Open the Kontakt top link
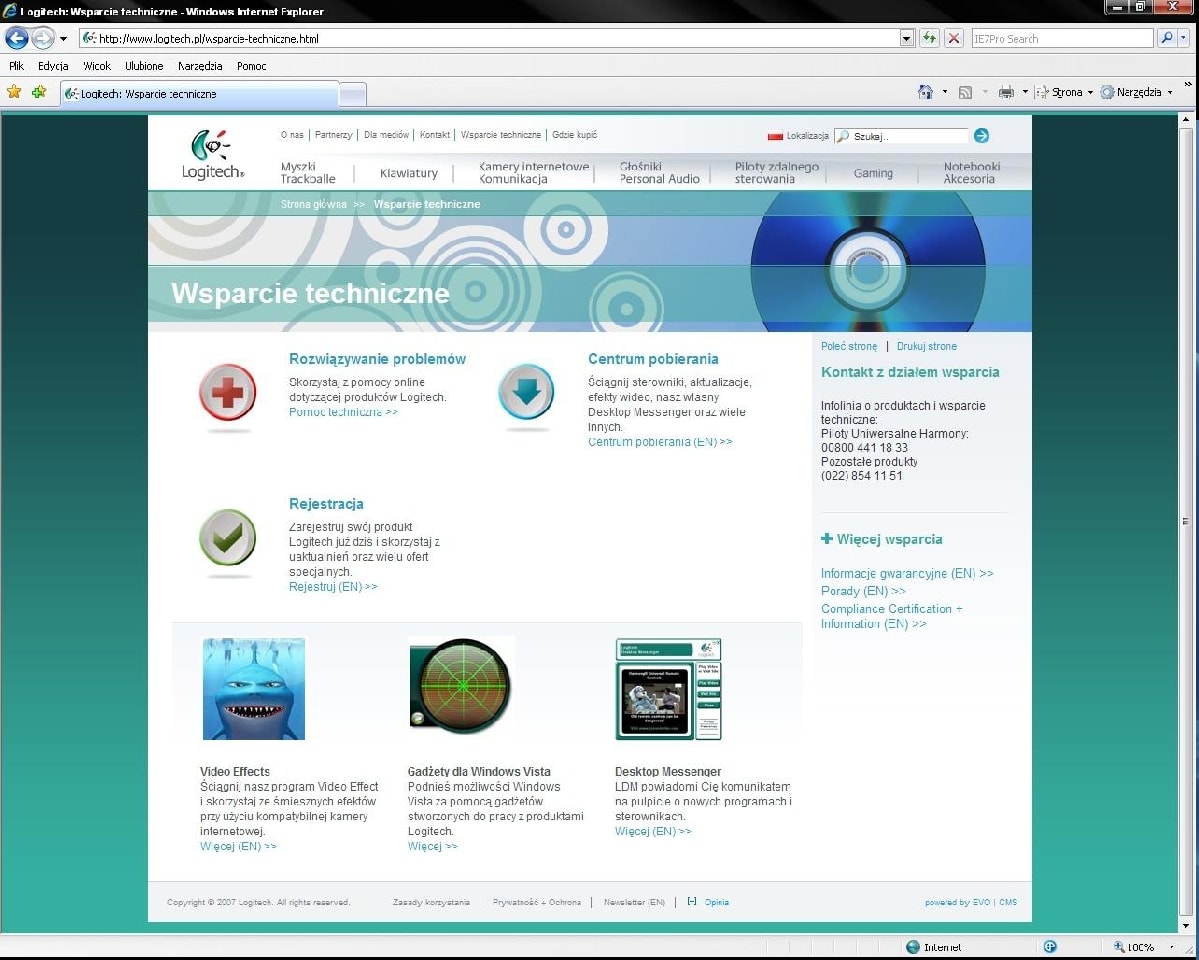The width and height of the screenshot is (1199, 960). [434, 135]
